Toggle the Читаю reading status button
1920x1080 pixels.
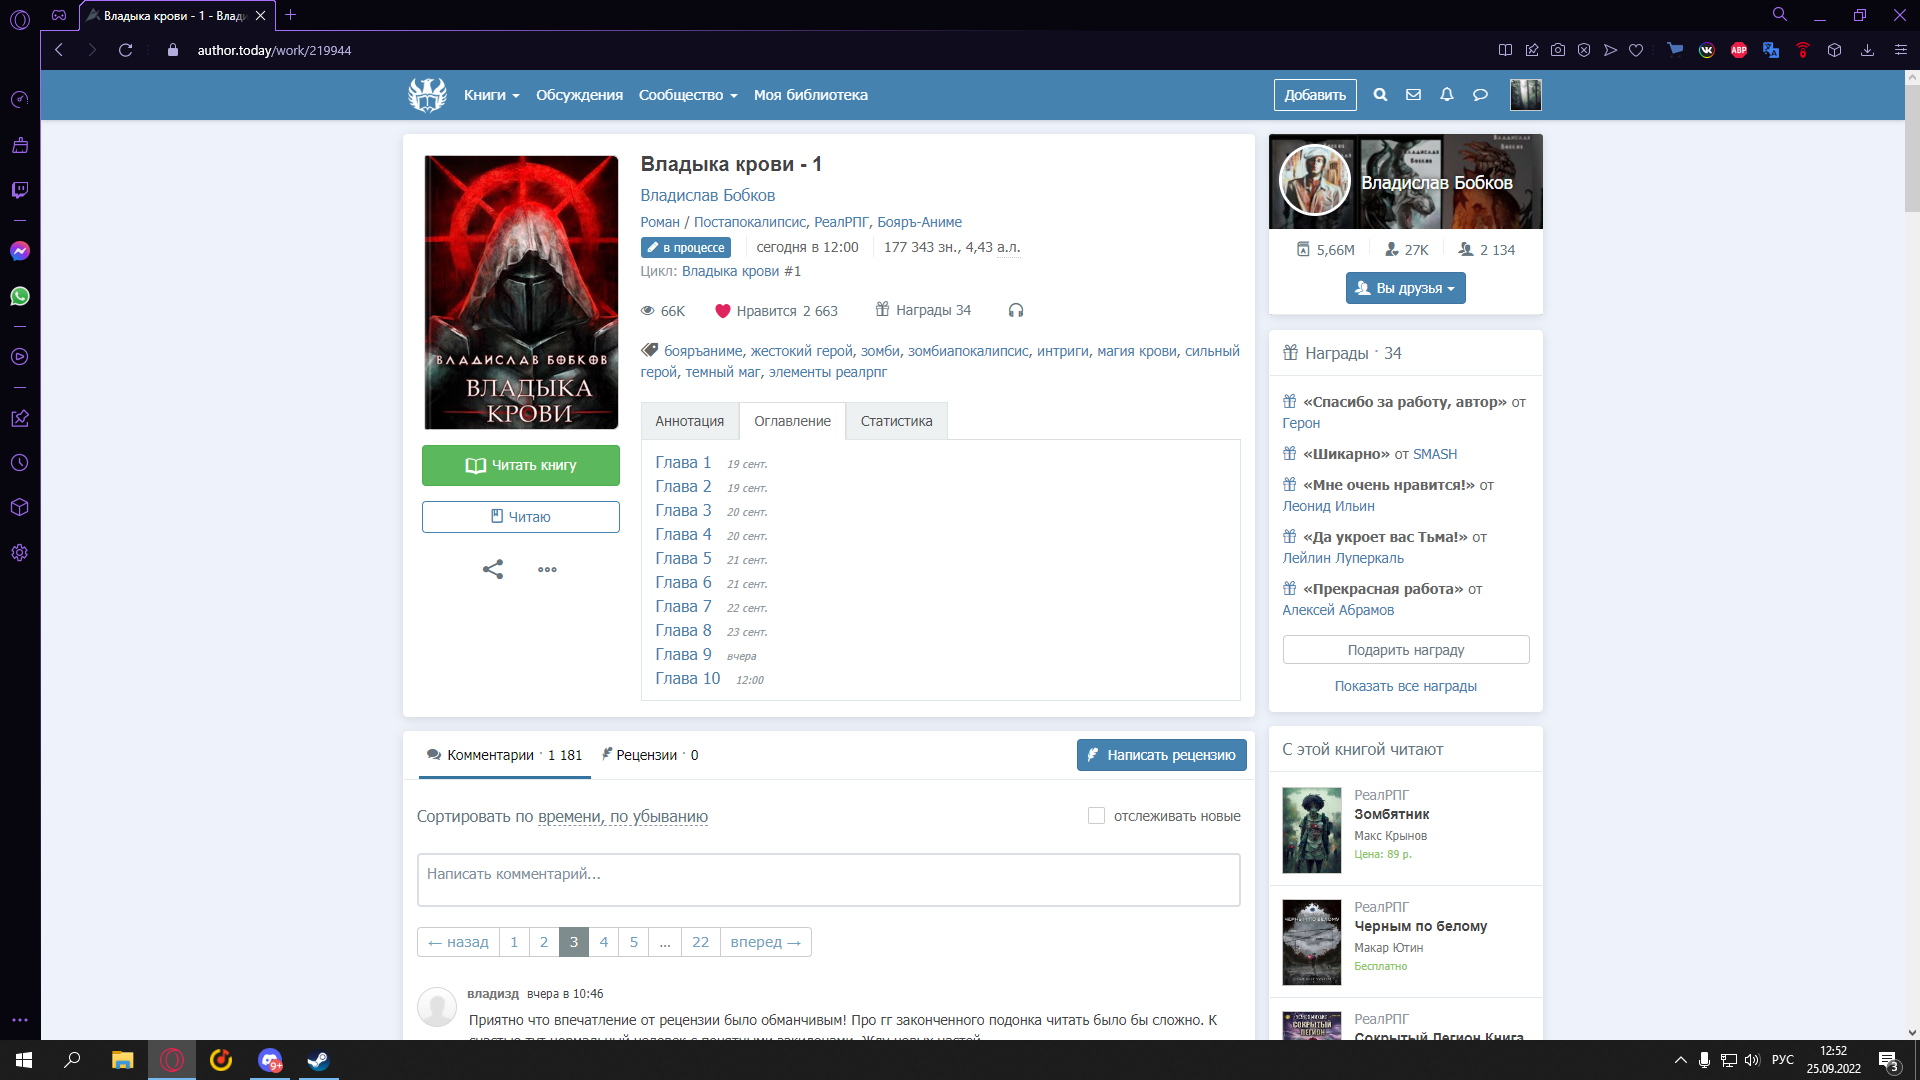[x=520, y=517]
